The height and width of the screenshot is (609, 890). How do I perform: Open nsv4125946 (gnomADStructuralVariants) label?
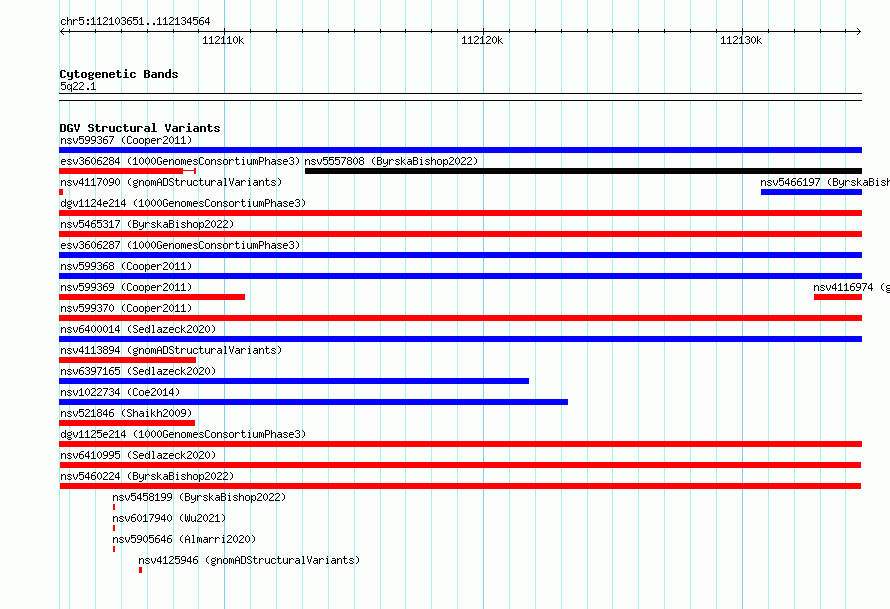coord(249,560)
